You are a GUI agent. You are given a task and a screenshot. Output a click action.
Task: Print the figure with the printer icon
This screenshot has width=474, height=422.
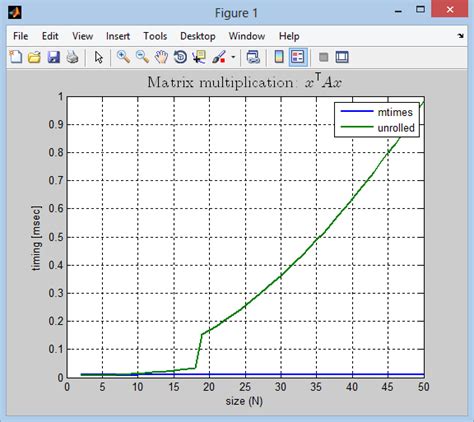tap(72, 57)
